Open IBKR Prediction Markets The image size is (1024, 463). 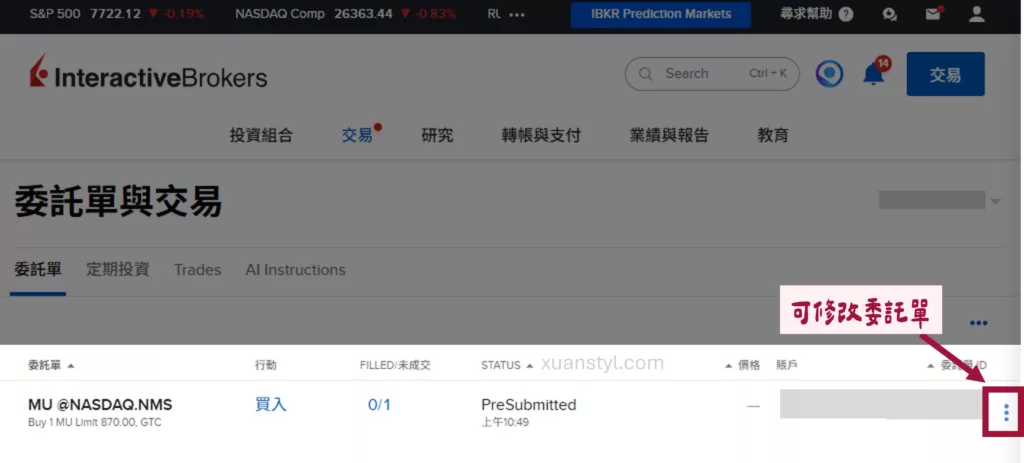coord(661,14)
